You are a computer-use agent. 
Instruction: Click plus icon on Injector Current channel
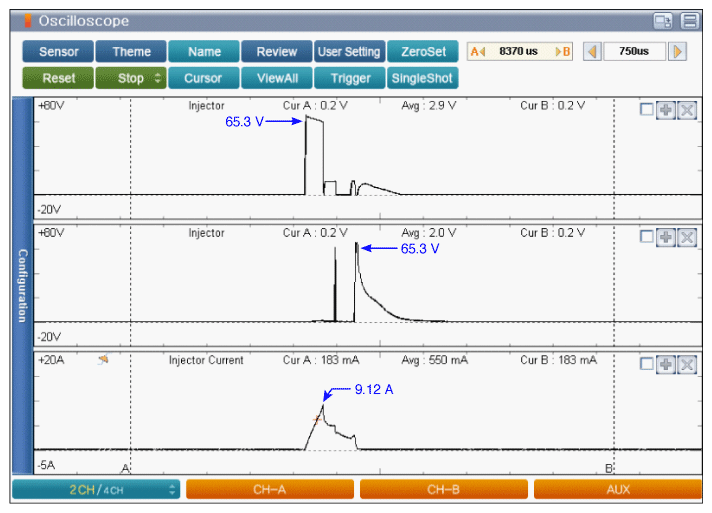tap(666, 364)
